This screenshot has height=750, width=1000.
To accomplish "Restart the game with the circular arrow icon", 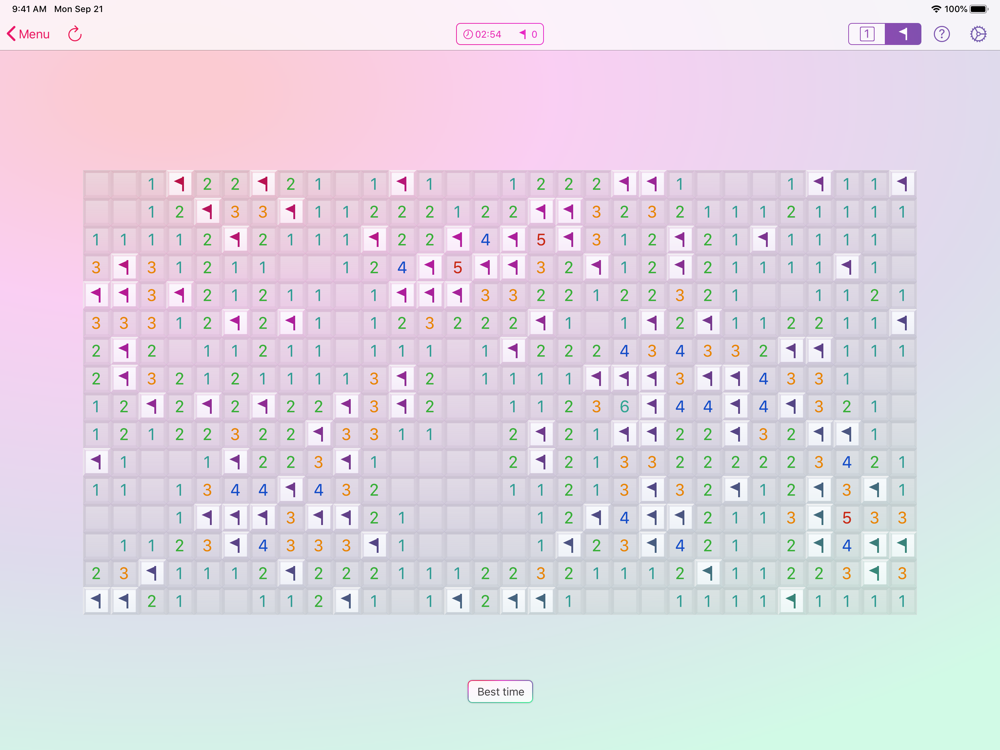I will [x=75, y=34].
